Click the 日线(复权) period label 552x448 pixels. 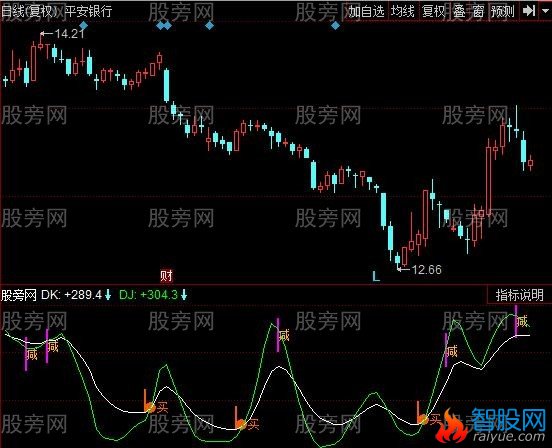29,11
